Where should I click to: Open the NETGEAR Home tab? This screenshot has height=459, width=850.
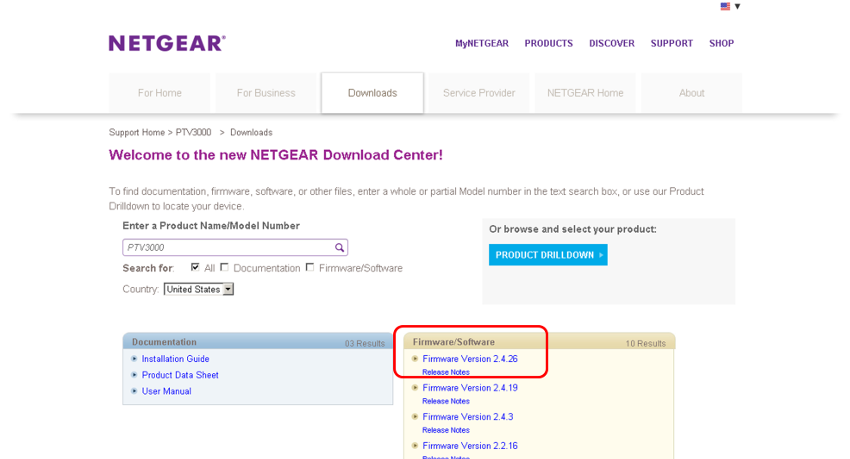point(585,93)
